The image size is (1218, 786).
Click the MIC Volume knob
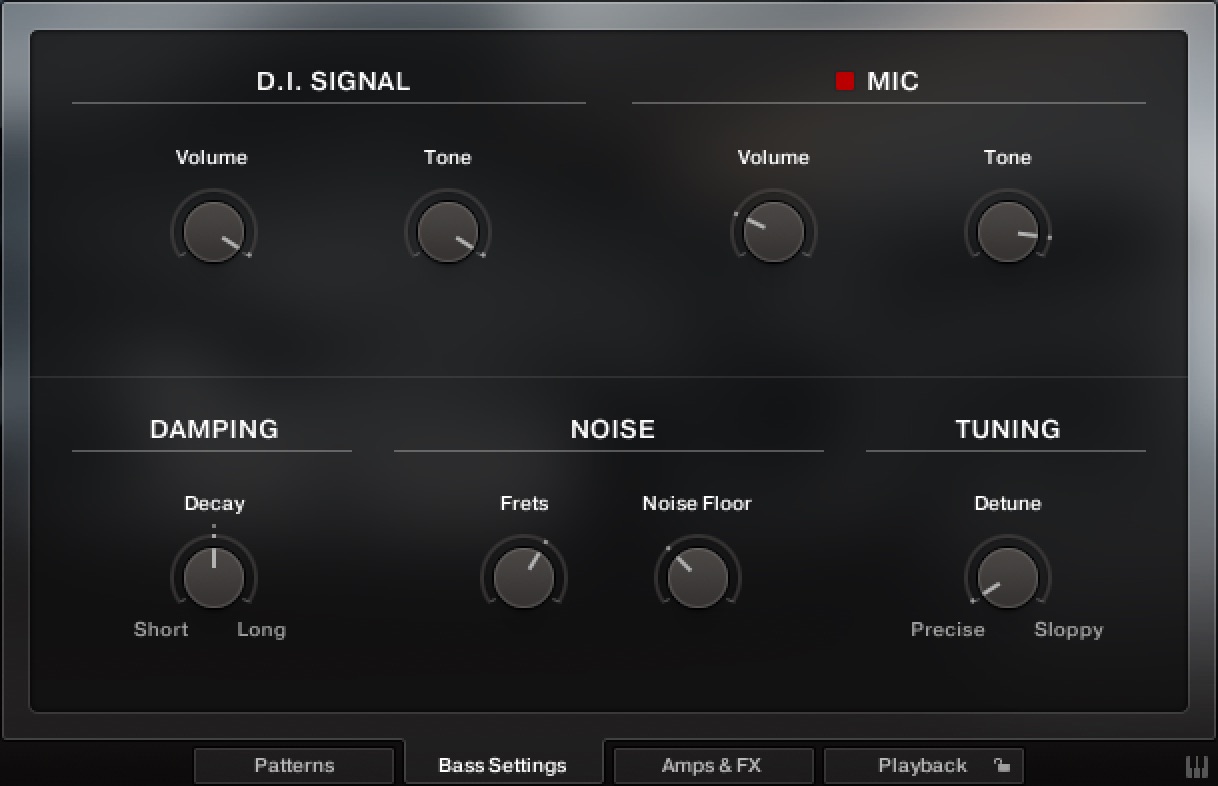(x=774, y=232)
